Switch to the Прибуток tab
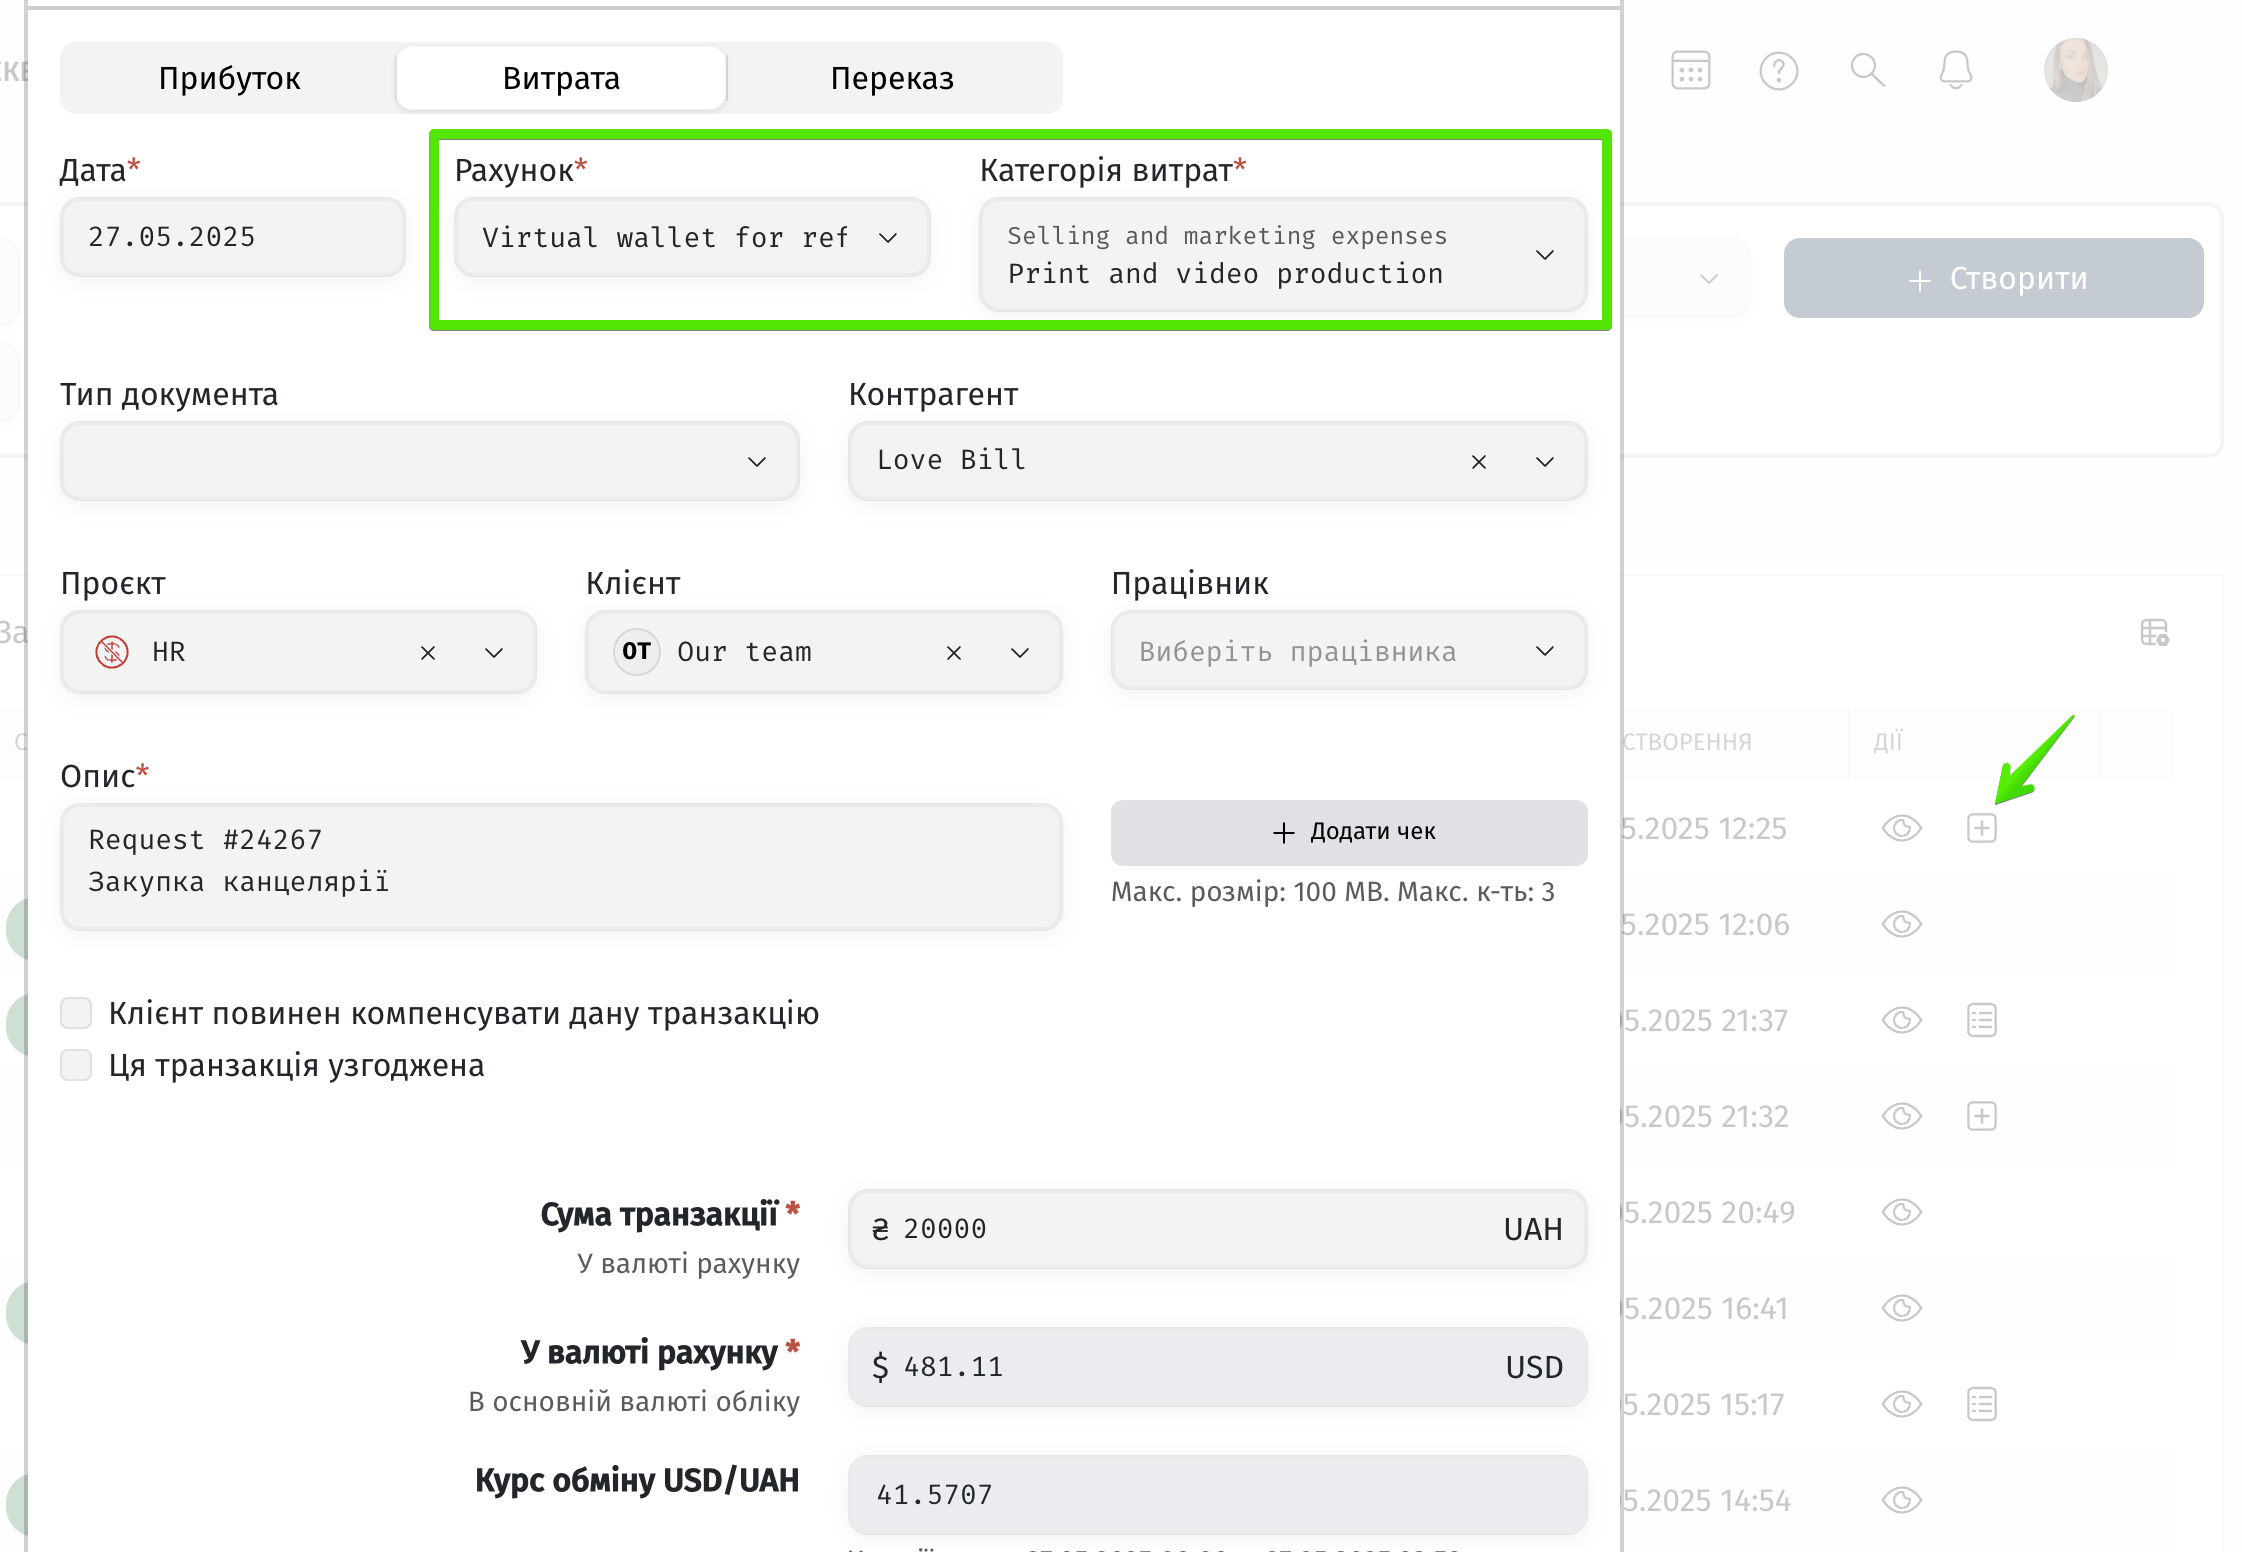Image resolution: width=2242 pixels, height=1552 pixels. (229, 78)
